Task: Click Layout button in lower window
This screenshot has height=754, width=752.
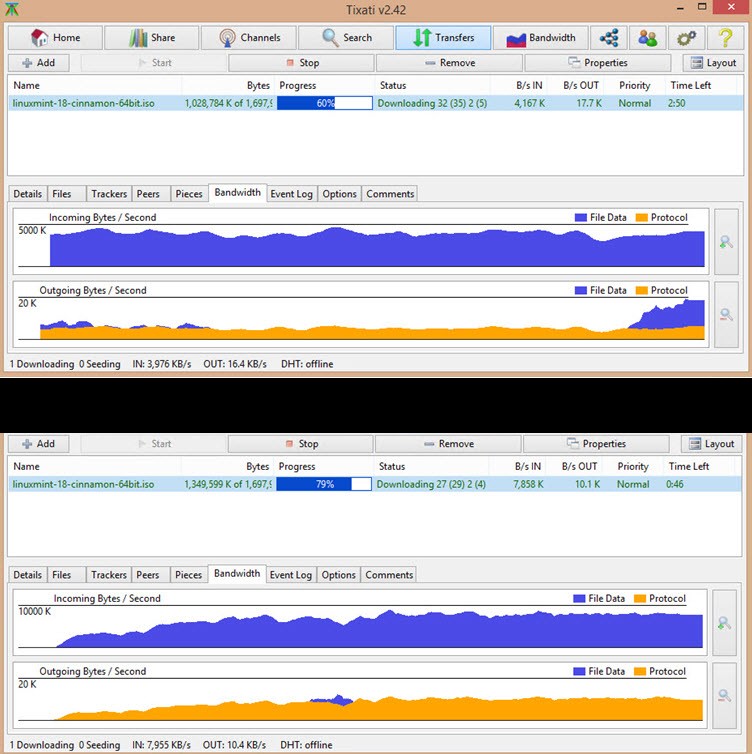Action: point(712,443)
